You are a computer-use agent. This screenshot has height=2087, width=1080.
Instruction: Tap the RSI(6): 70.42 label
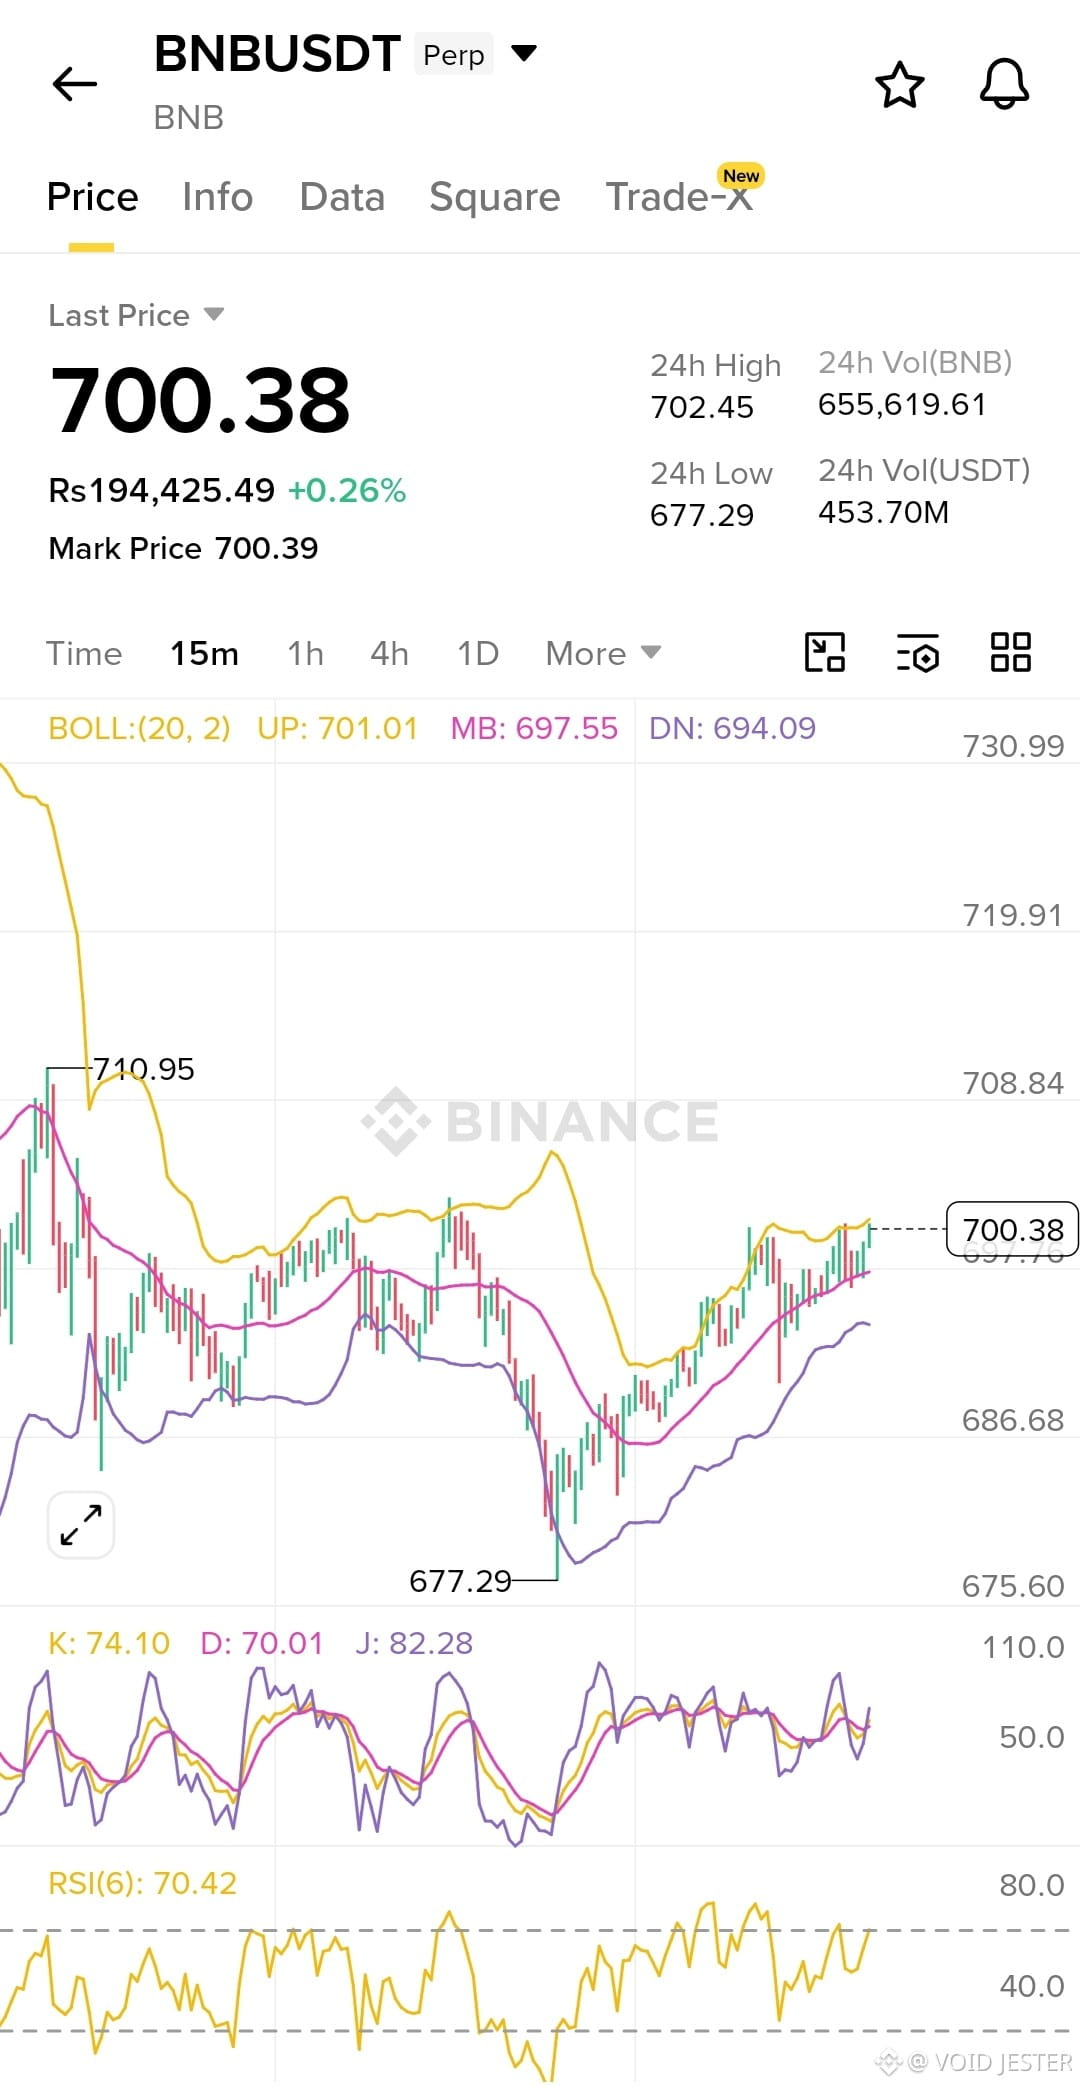tap(143, 1883)
